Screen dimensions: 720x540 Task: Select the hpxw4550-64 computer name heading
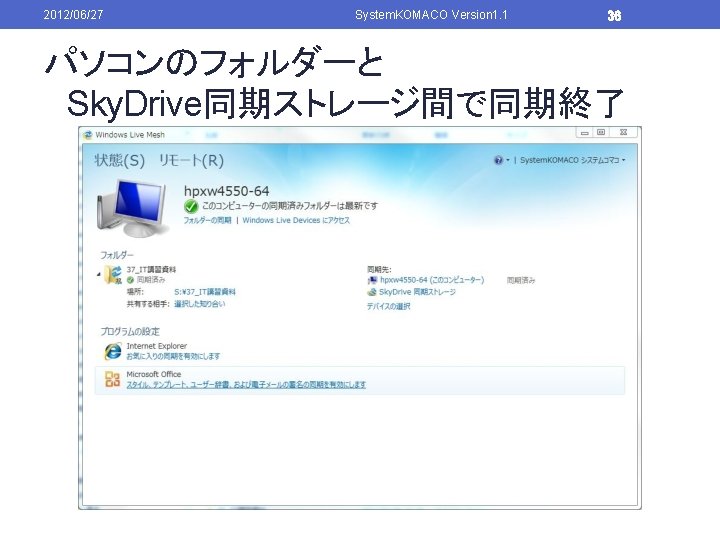click(x=226, y=191)
